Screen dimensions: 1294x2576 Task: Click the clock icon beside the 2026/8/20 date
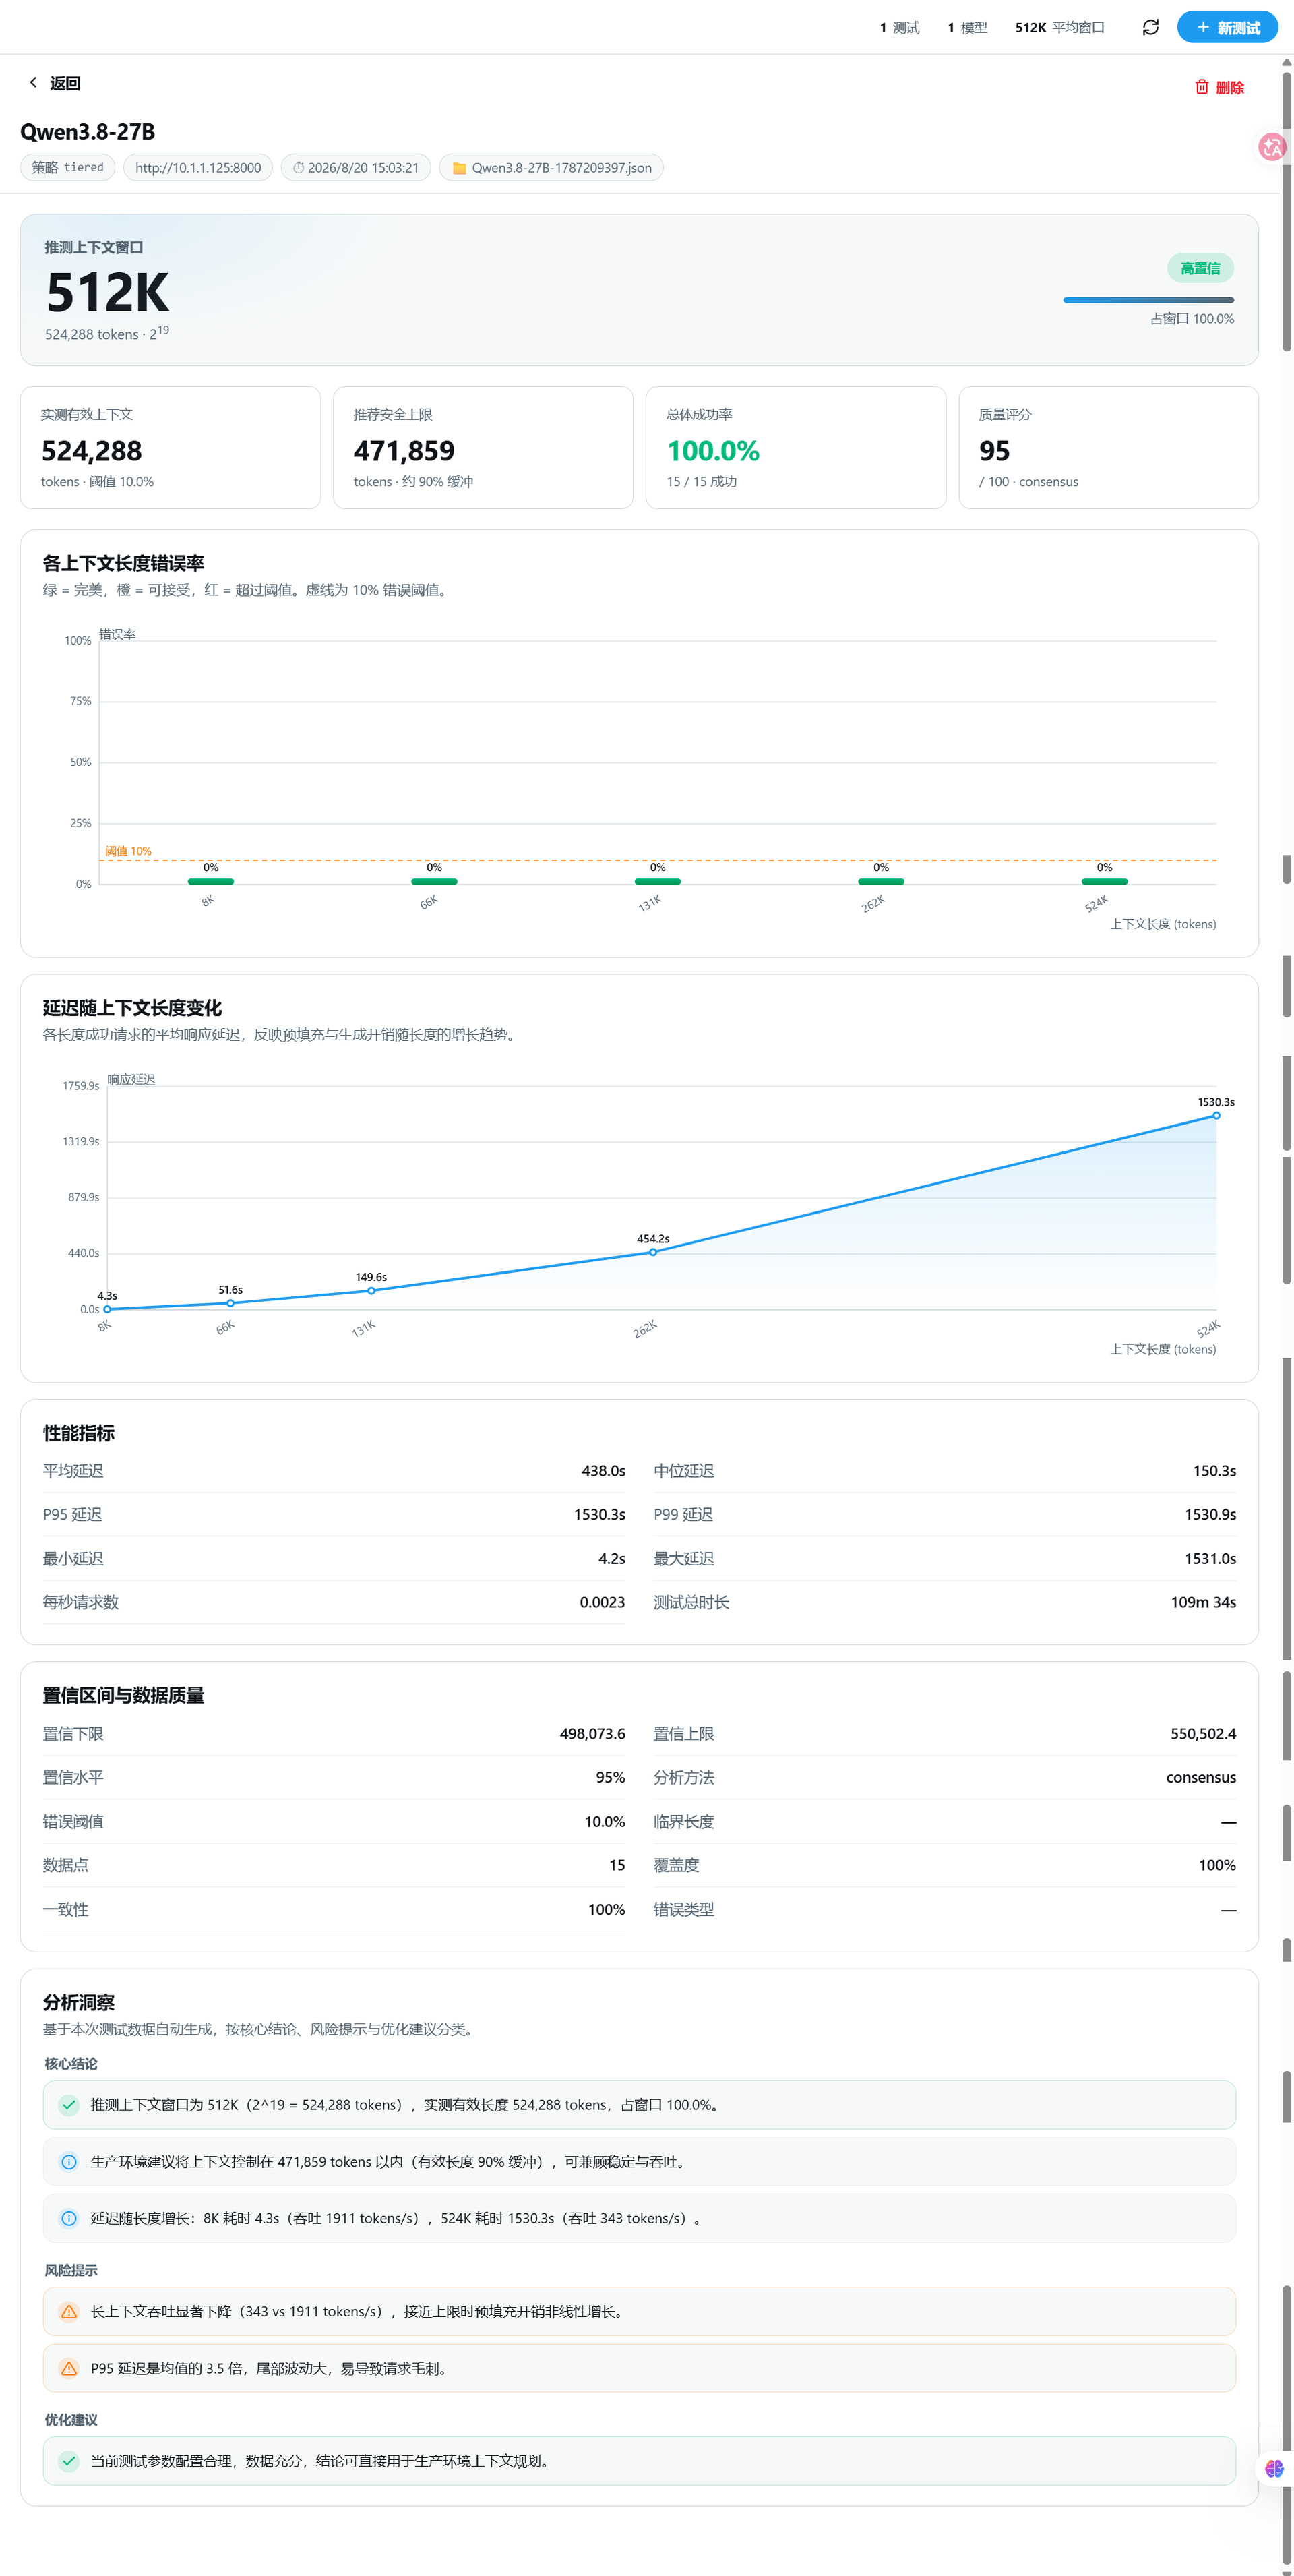tap(298, 168)
